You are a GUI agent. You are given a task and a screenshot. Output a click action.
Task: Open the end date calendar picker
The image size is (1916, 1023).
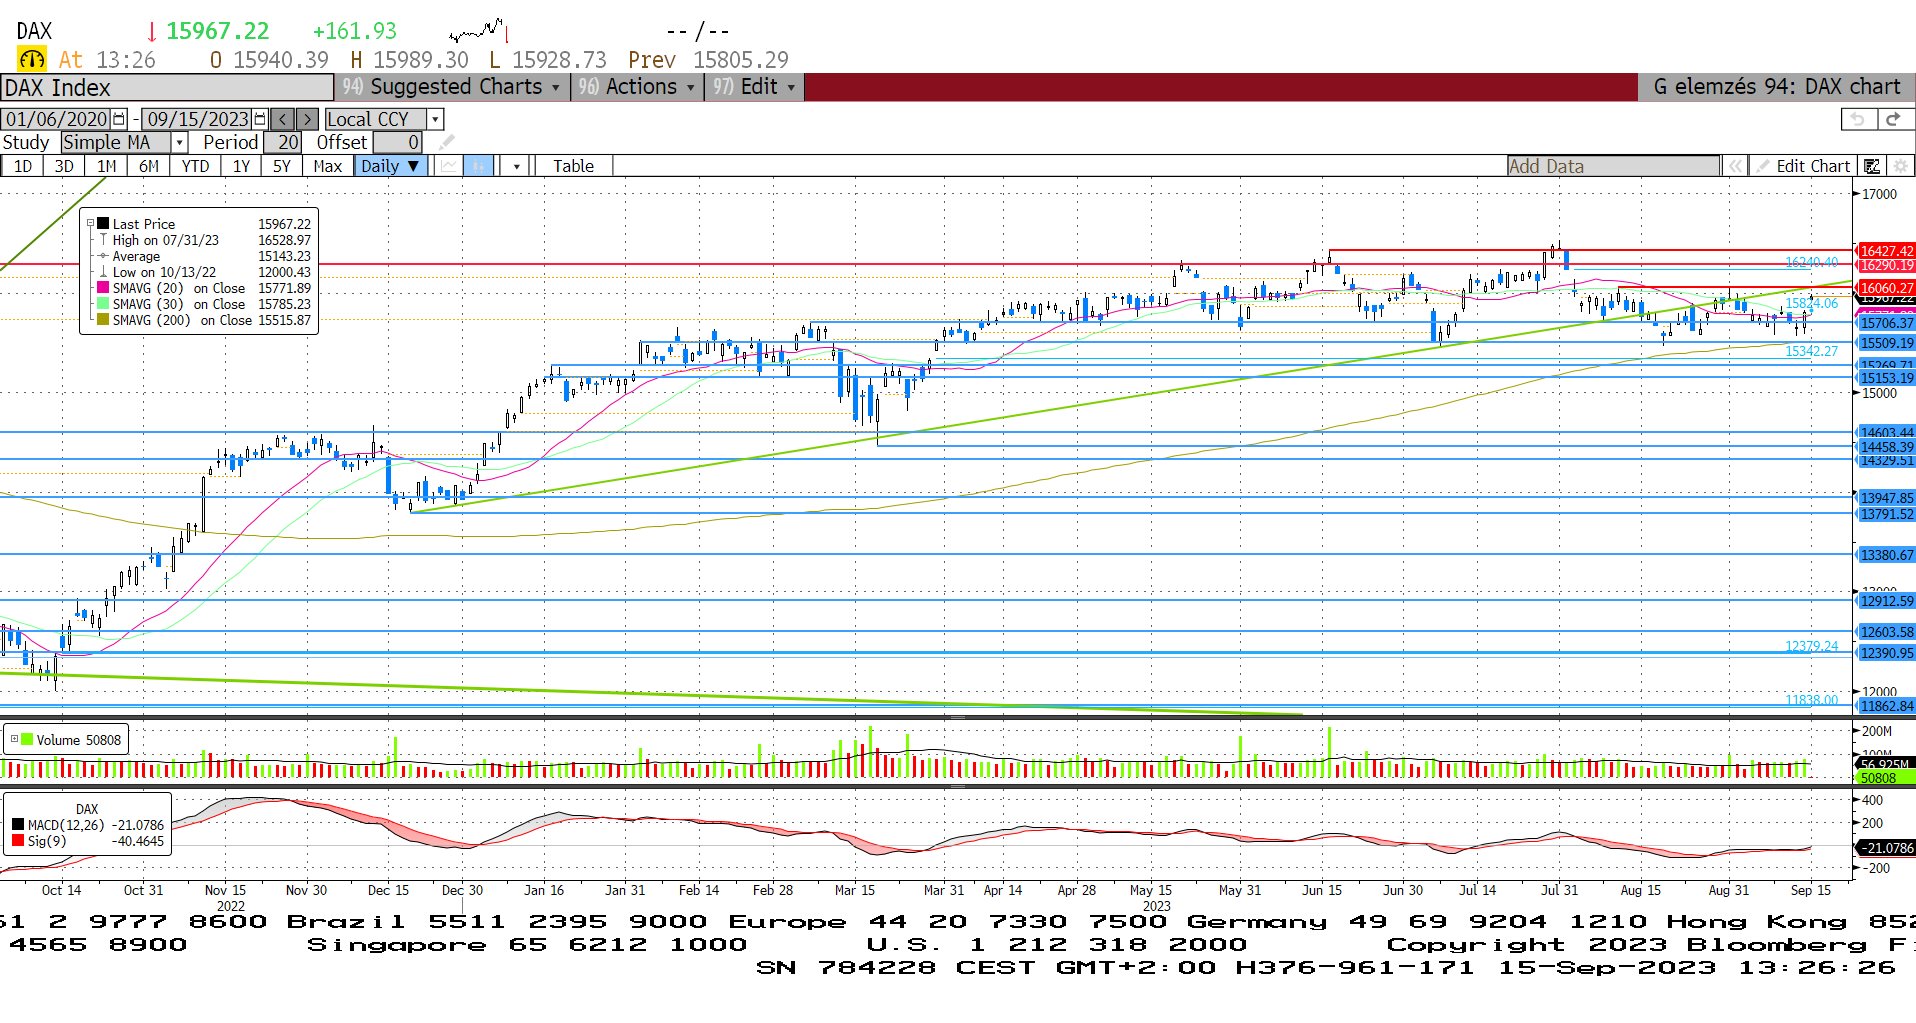(x=260, y=119)
